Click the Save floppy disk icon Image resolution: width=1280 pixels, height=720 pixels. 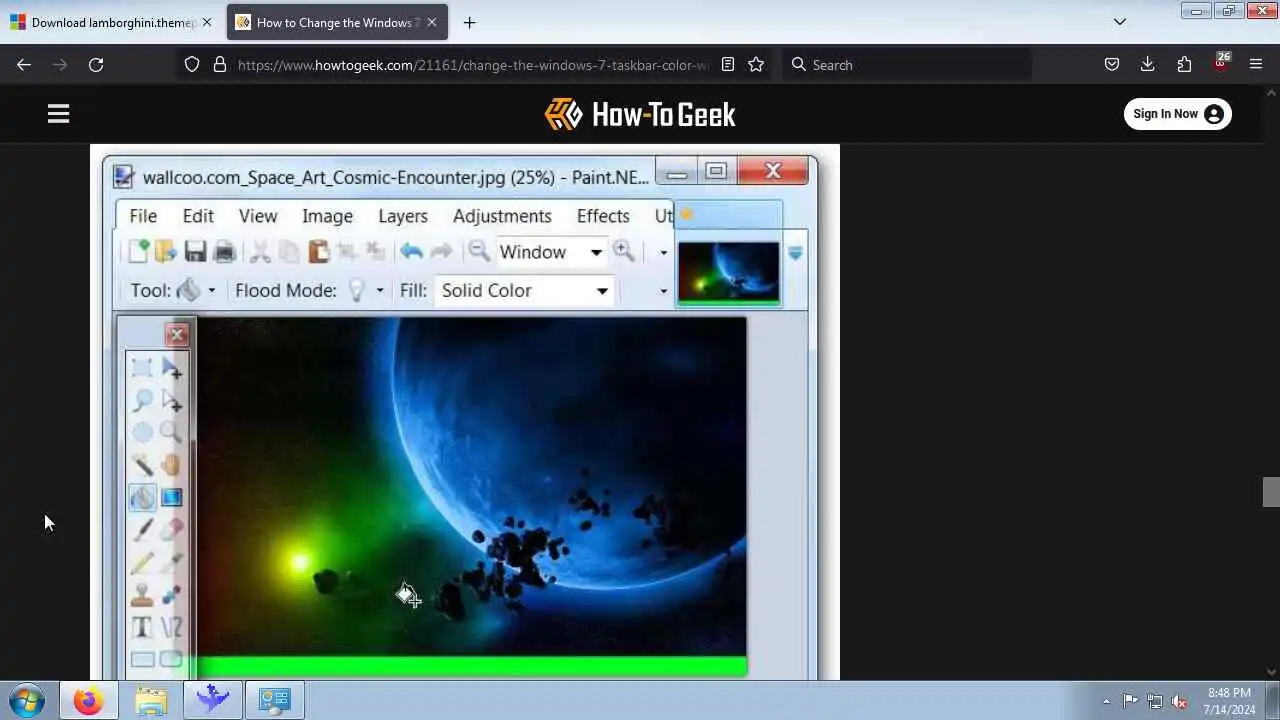click(x=195, y=252)
